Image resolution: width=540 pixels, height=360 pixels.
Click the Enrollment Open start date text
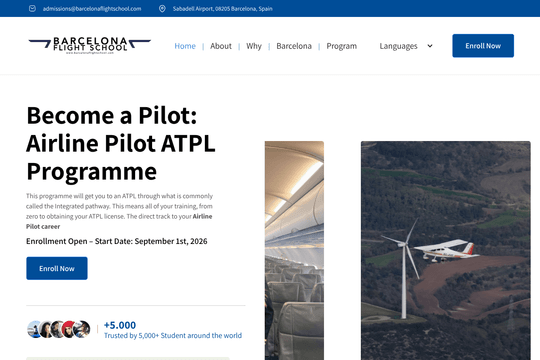117,241
